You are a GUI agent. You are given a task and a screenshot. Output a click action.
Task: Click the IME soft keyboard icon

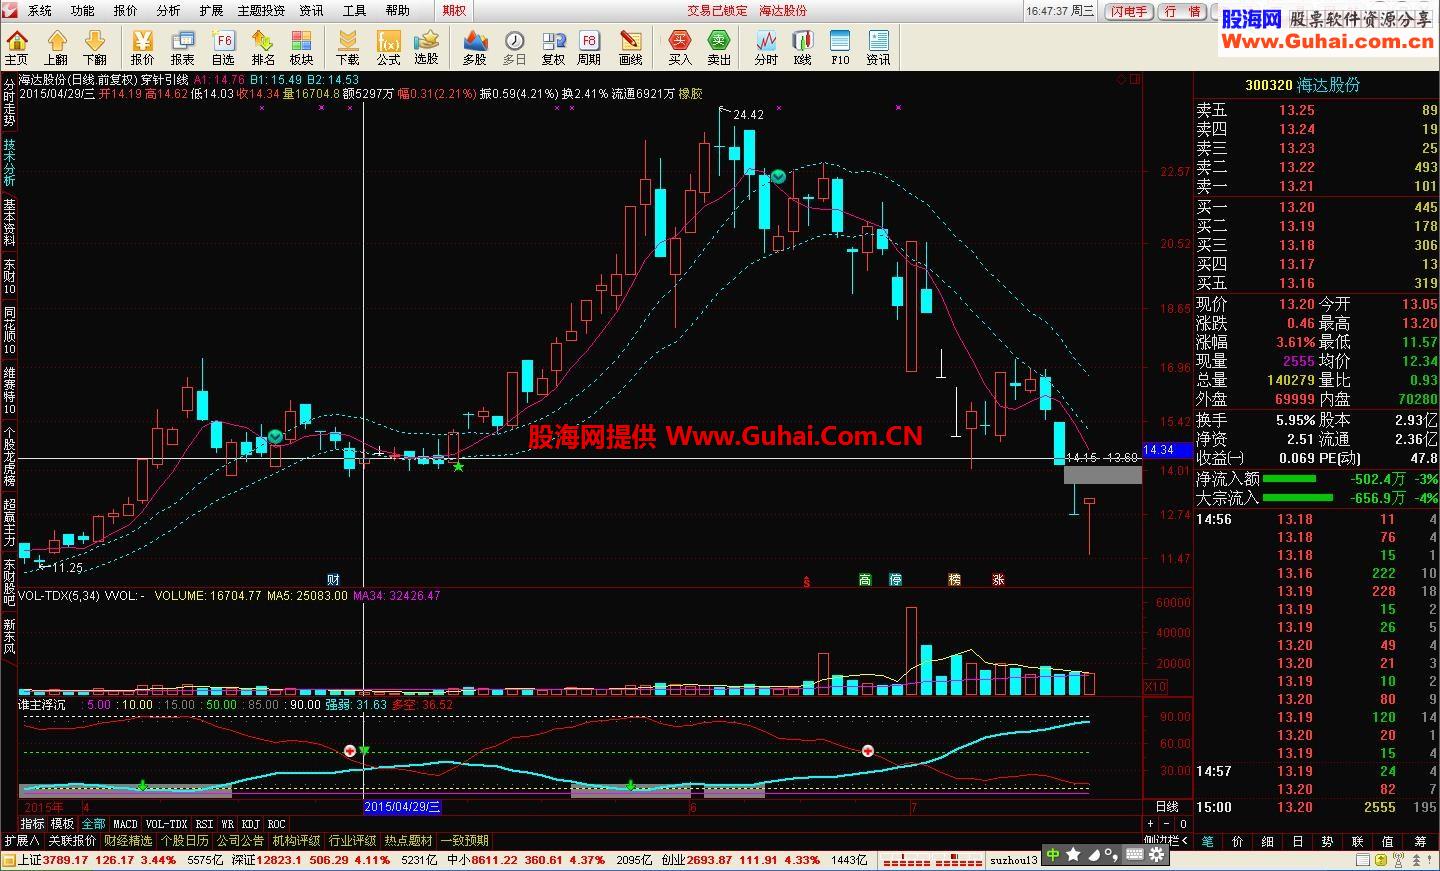1134,855
